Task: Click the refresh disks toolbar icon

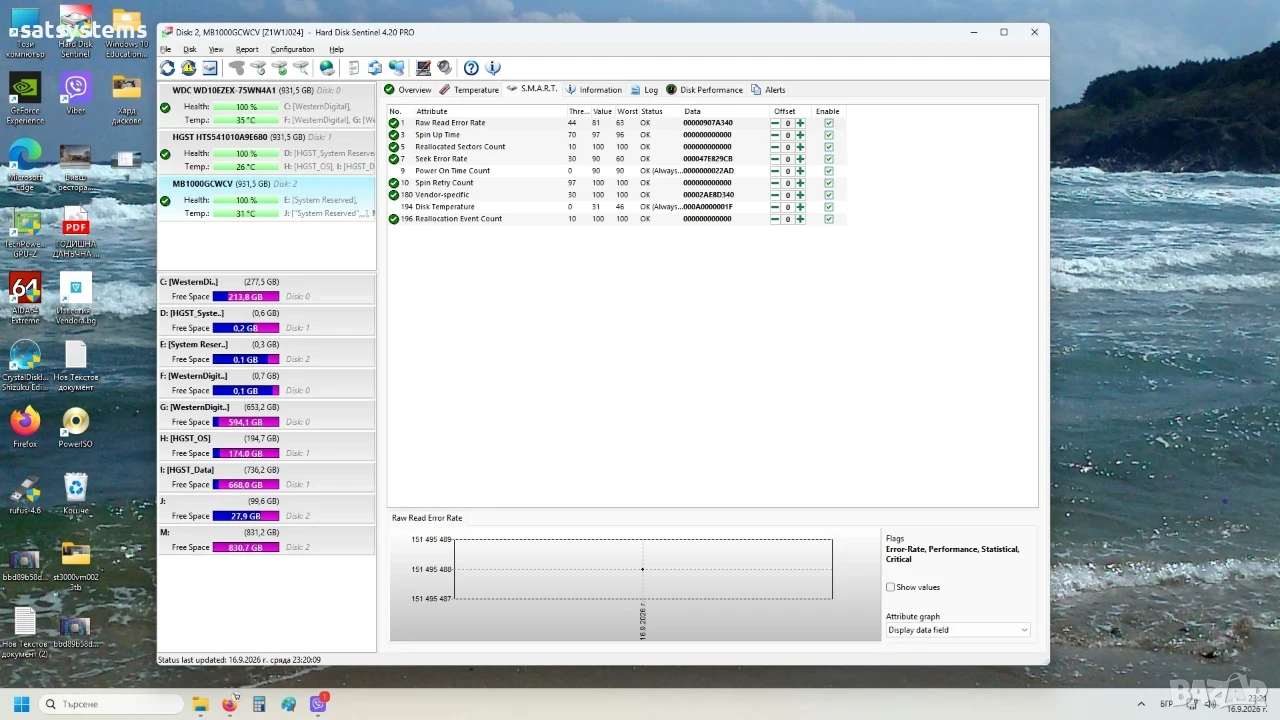Action: coord(167,68)
